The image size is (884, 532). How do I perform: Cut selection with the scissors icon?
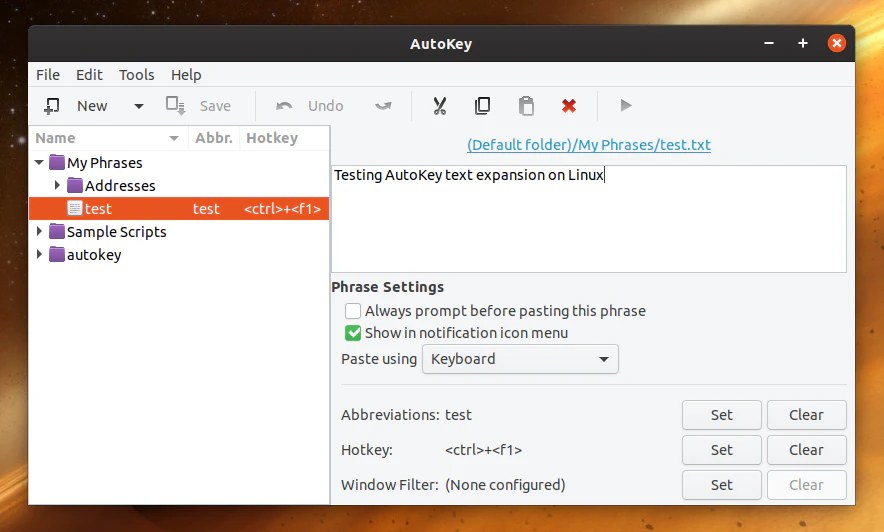(x=440, y=106)
